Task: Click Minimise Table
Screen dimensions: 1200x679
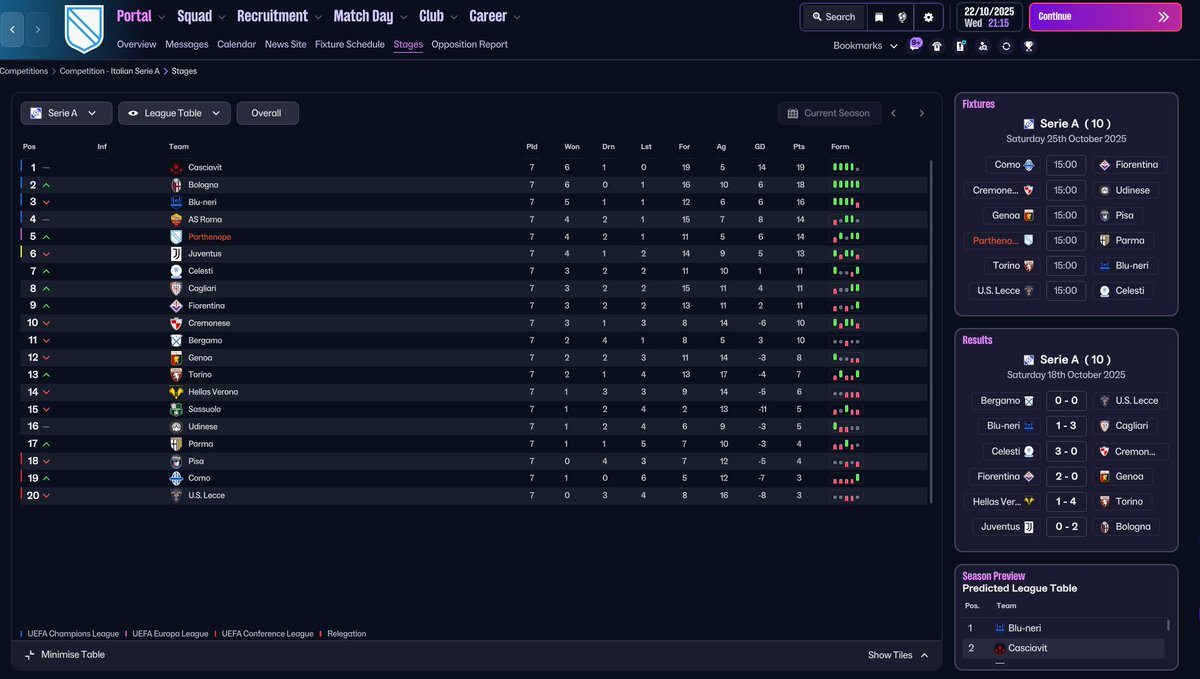Action: [65, 655]
